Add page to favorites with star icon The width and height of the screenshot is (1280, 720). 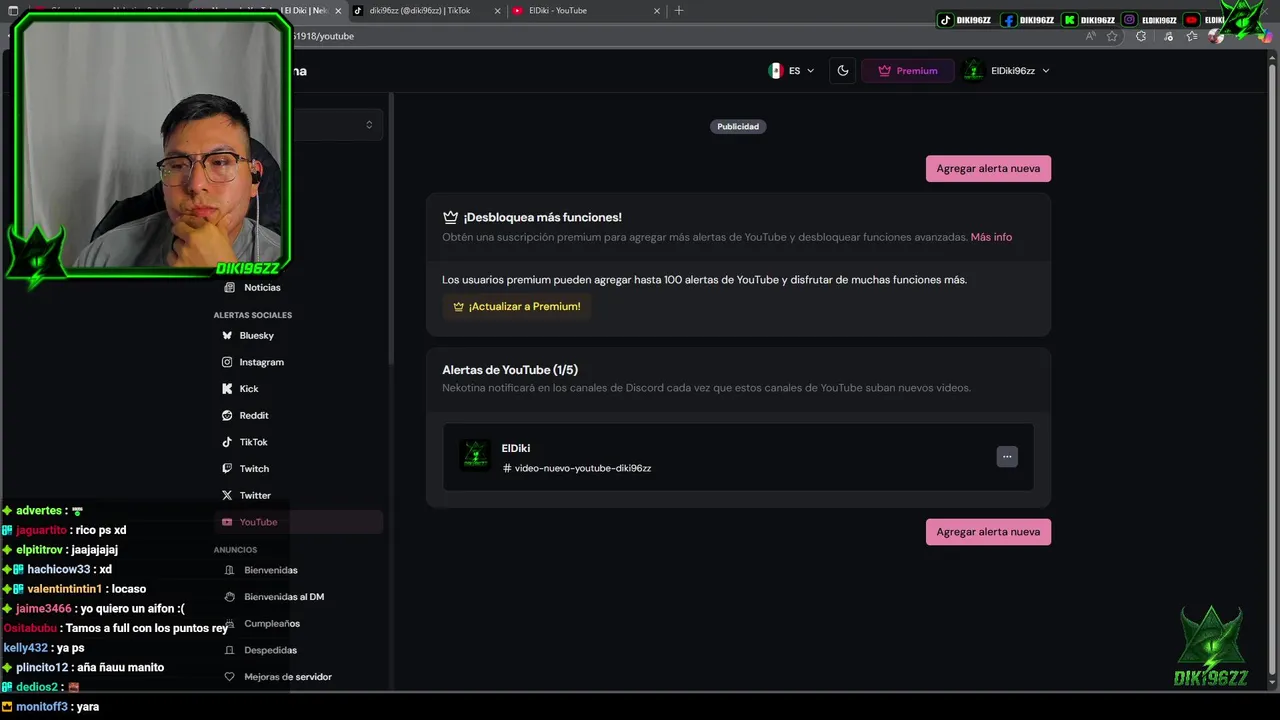[1112, 36]
